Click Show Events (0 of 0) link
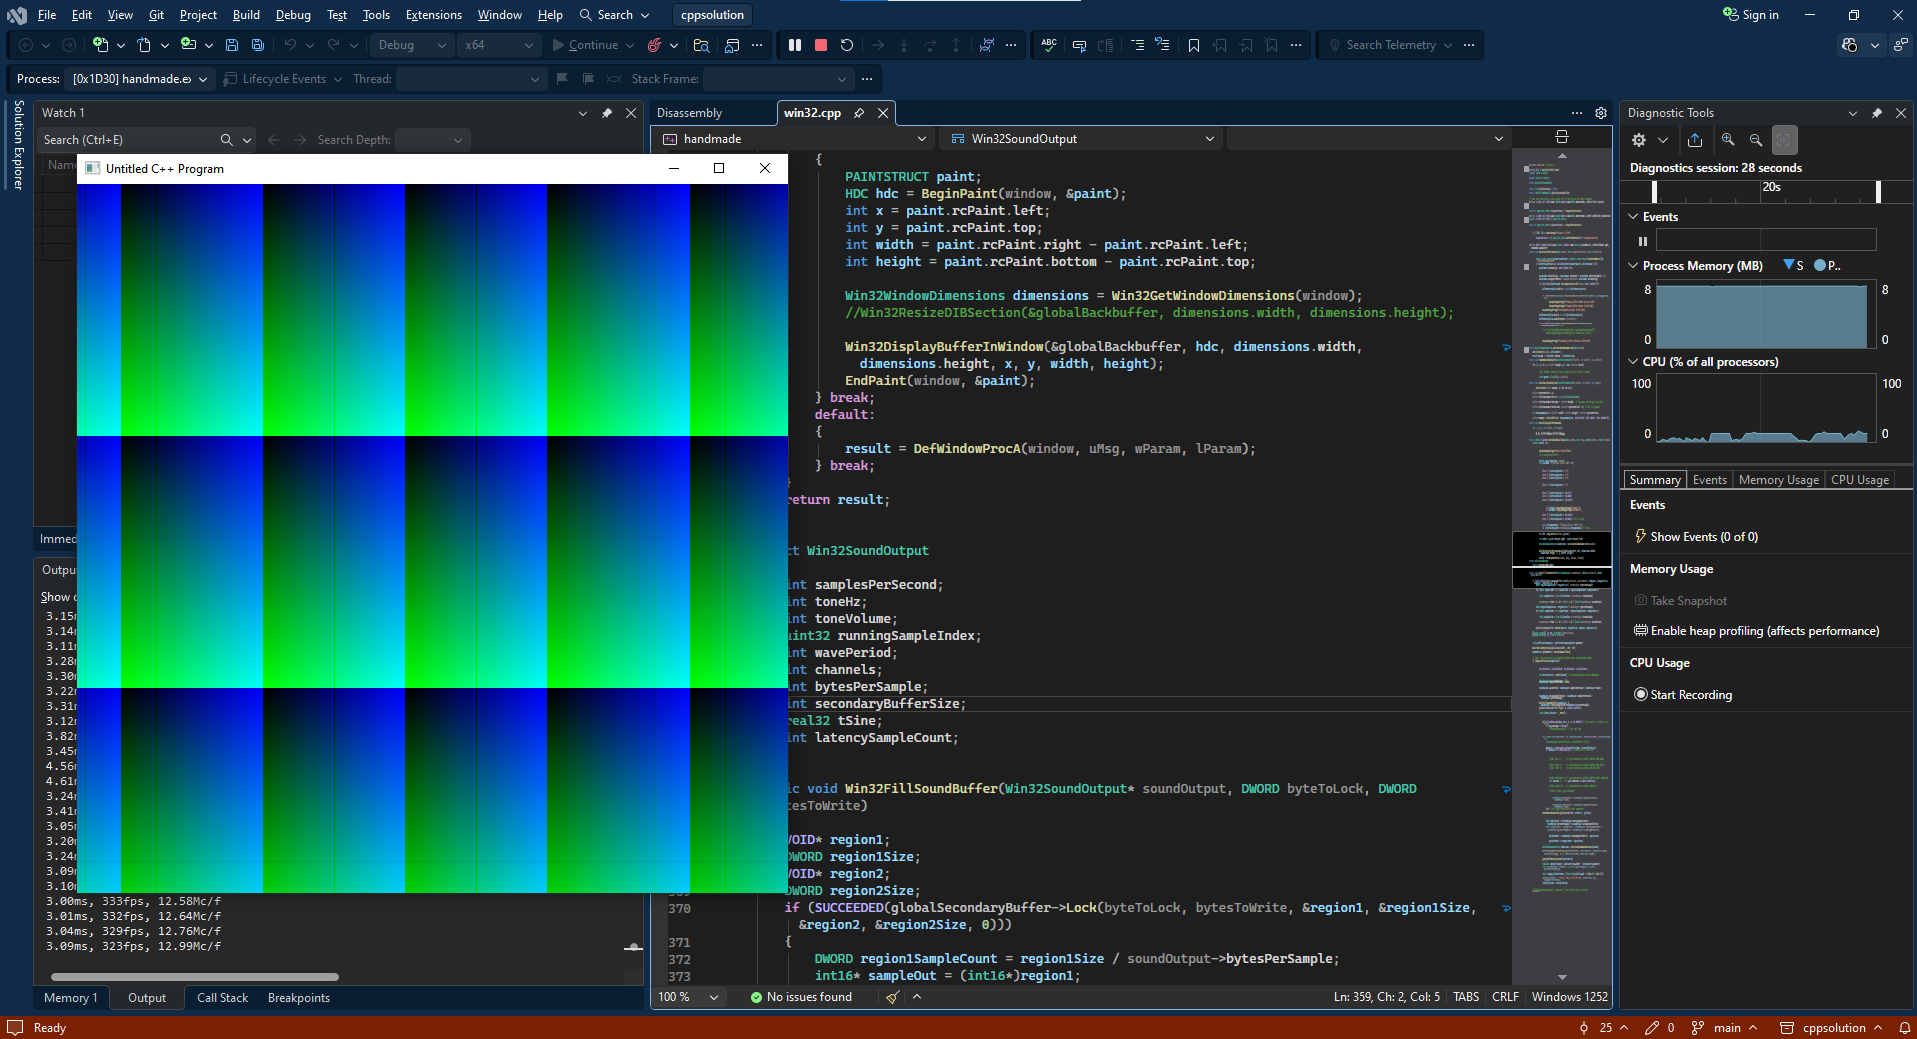 (1703, 537)
